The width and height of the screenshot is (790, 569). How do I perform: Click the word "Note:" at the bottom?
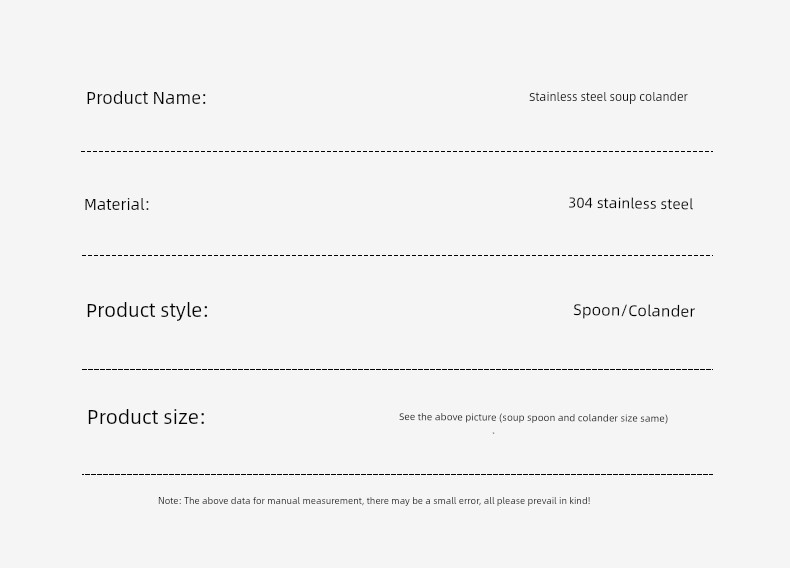[x=169, y=501]
